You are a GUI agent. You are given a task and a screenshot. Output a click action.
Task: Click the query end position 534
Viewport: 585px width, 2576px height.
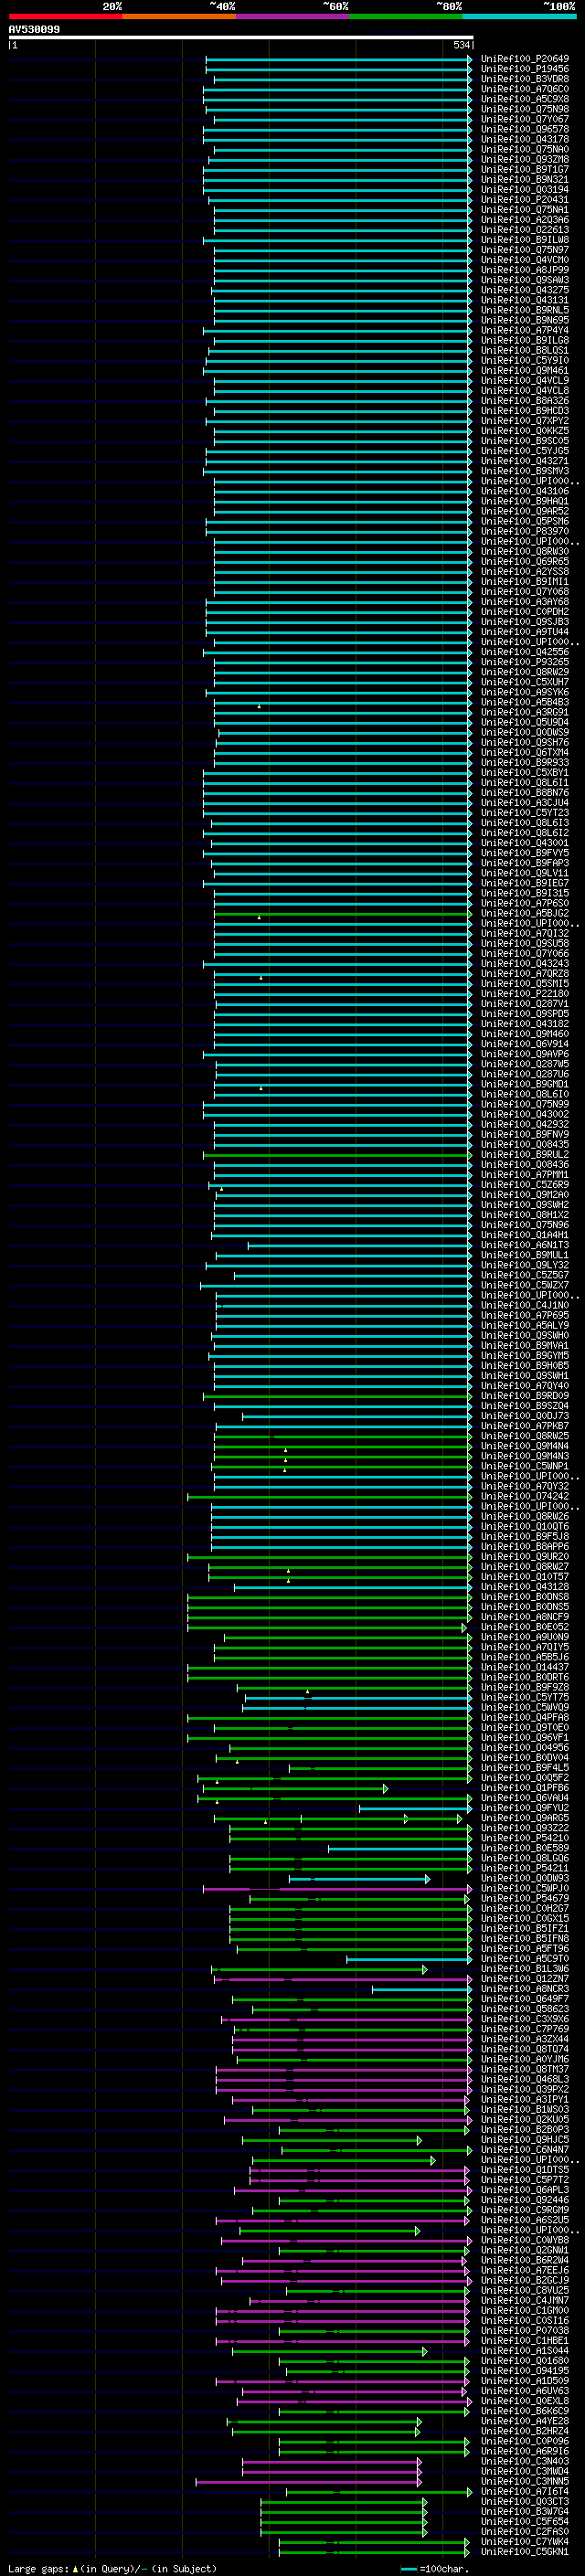click(461, 45)
